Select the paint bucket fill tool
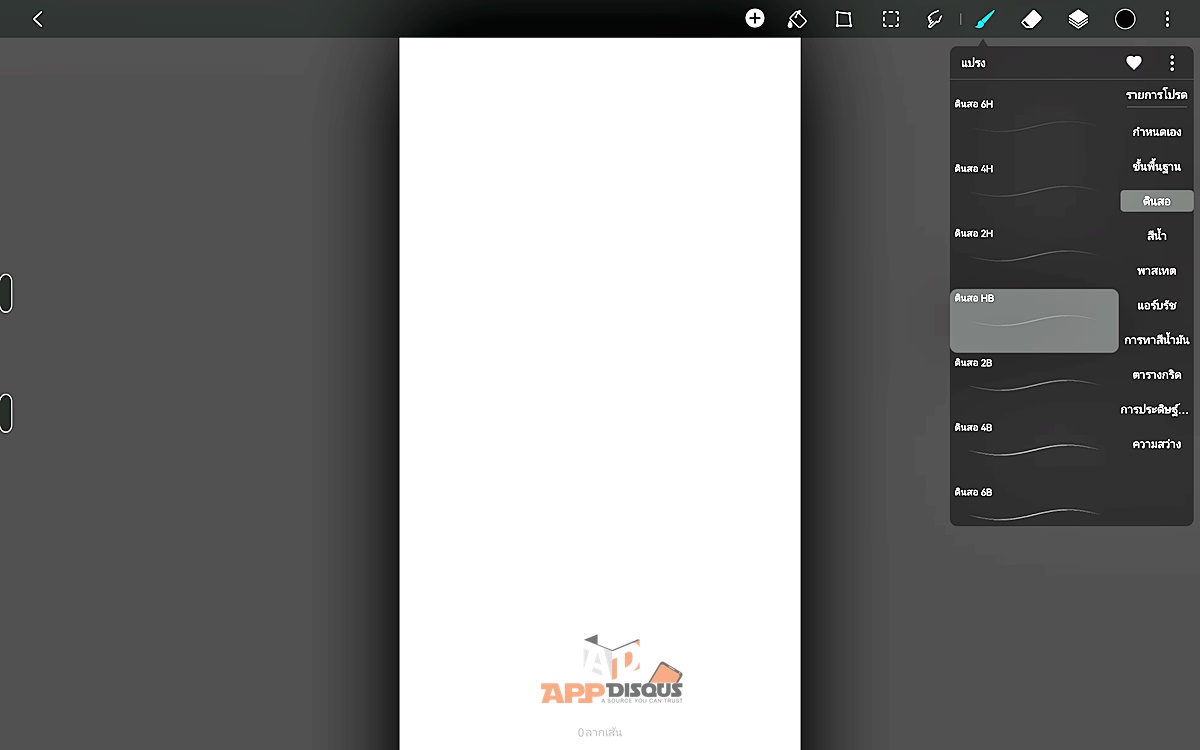This screenshot has width=1200, height=750. pos(797,19)
